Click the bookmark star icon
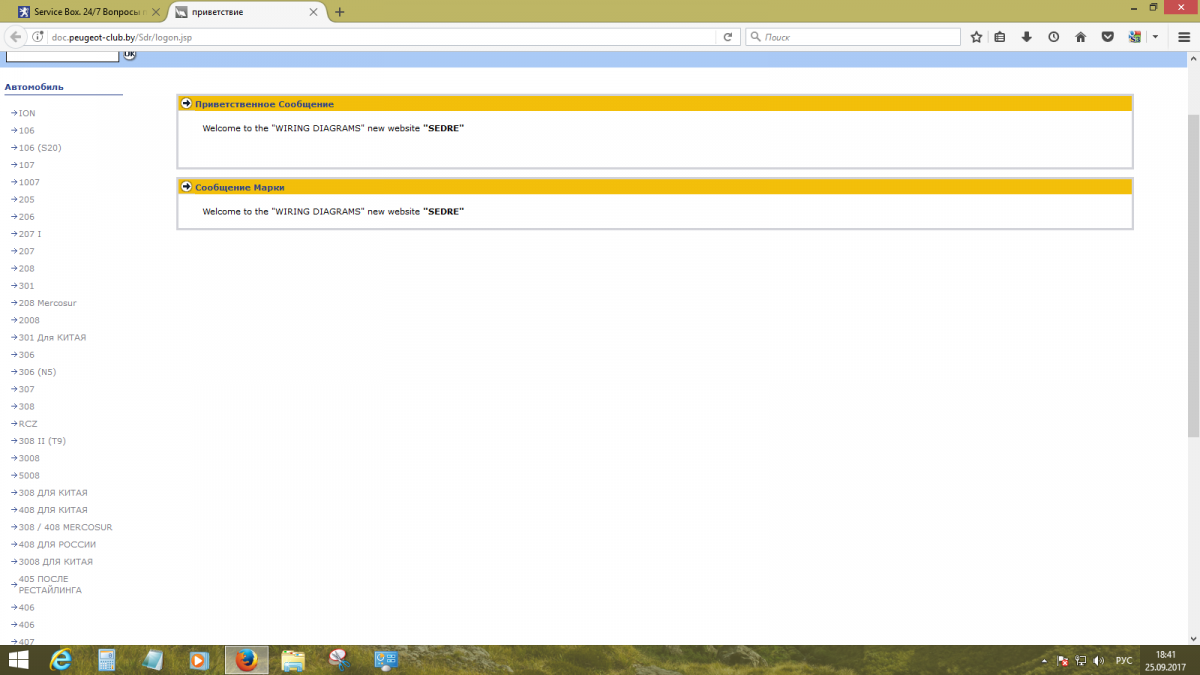Viewport: 1200px width, 675px height. coord(976,37)
